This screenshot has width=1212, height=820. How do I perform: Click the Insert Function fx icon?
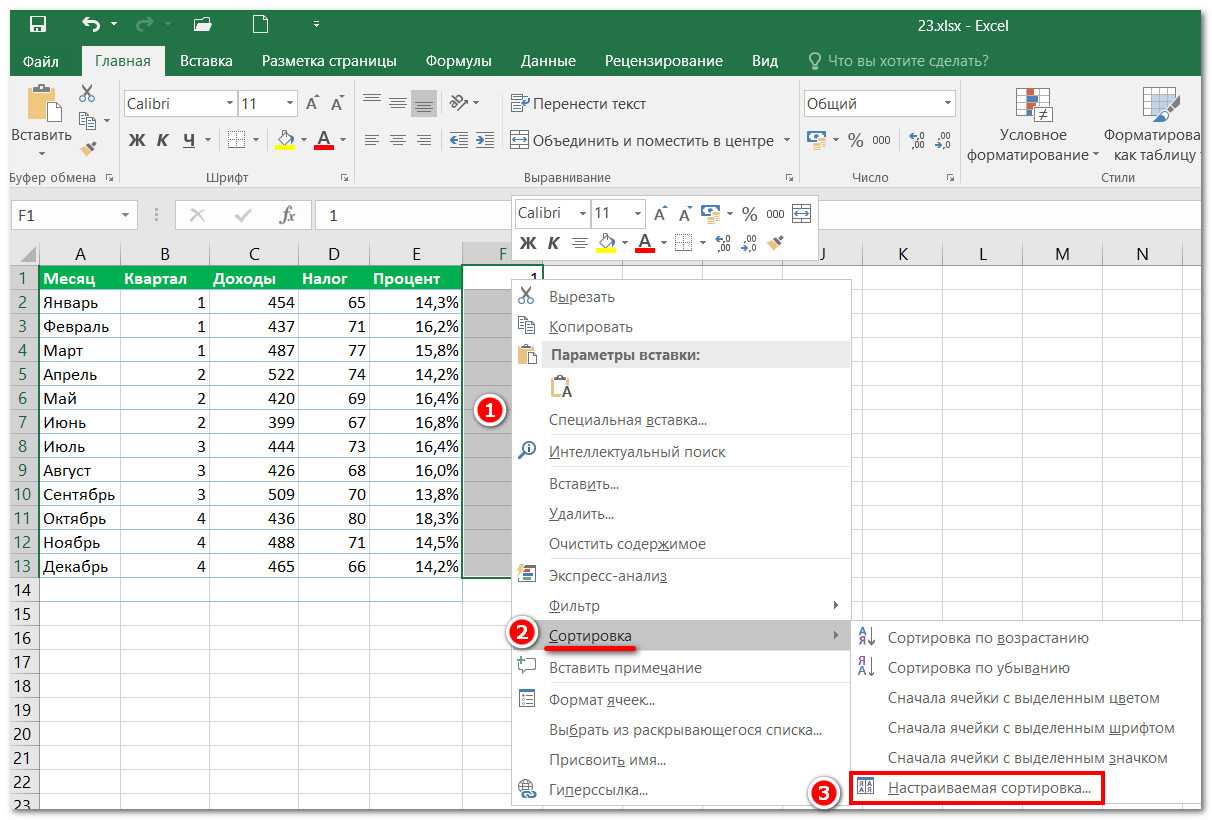pos(287,215)
